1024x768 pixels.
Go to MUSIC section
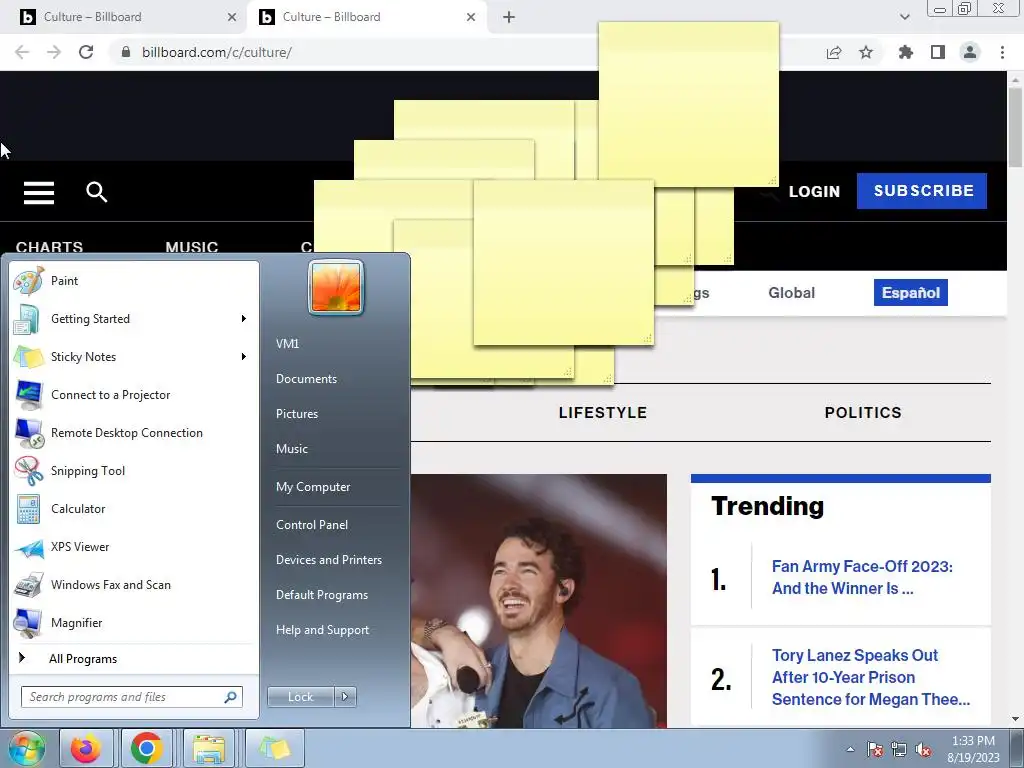pyautogui.click(x=191, y=247)
